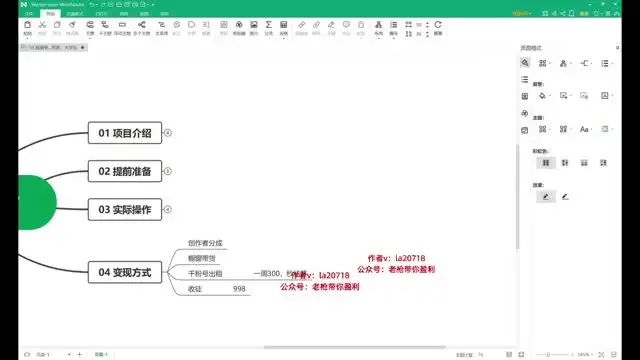Click the Relationship line icon
Screen dimensions: 640x360
162,25
